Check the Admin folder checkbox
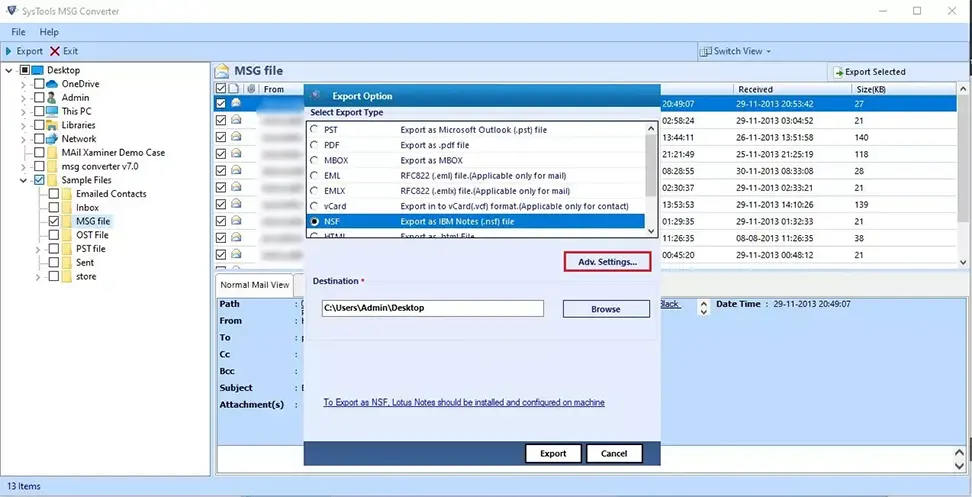 (39, 97)
